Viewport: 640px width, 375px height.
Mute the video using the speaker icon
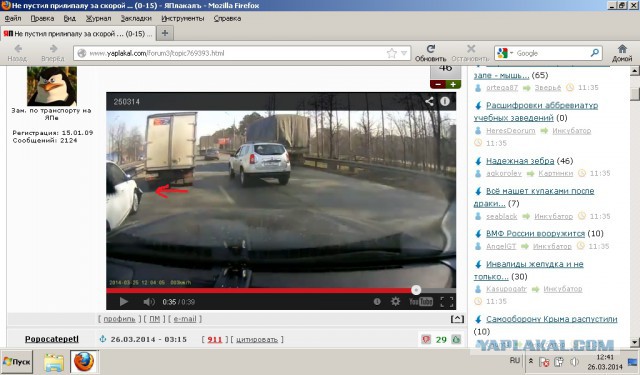149,302
